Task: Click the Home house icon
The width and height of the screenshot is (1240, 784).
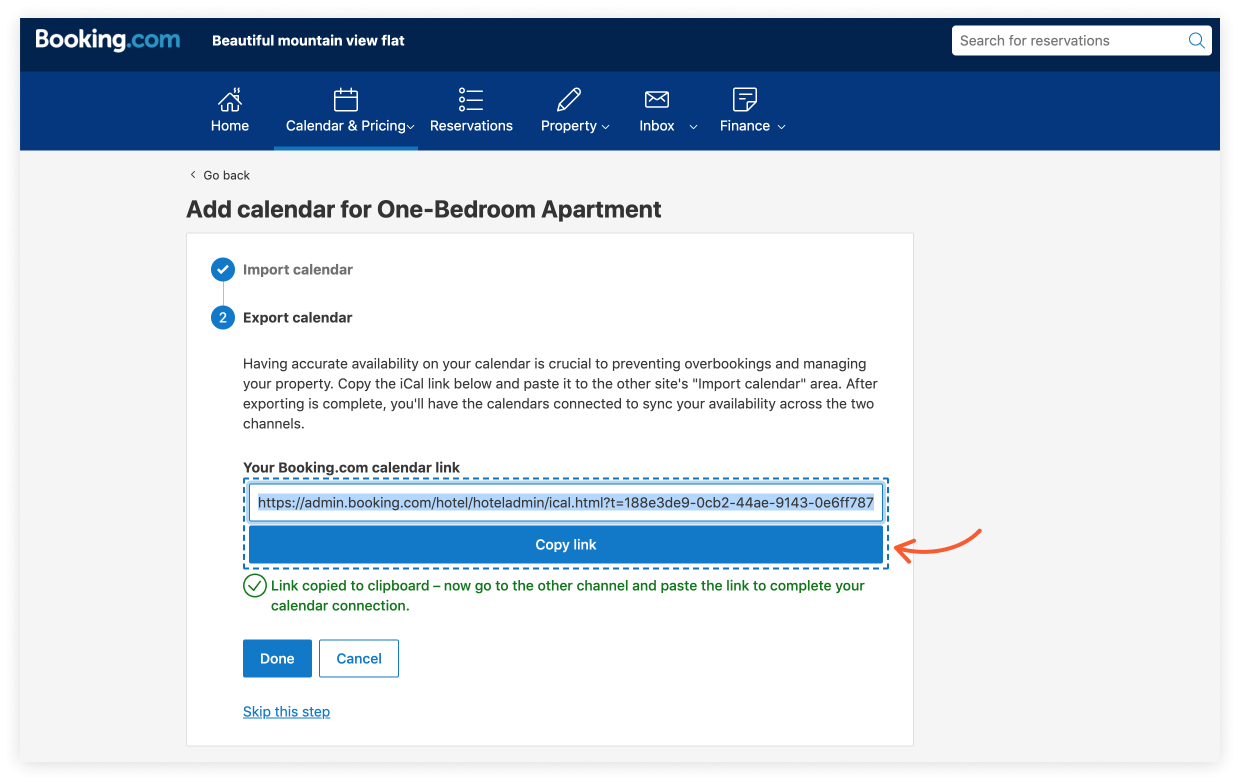Action: point(230,100)
